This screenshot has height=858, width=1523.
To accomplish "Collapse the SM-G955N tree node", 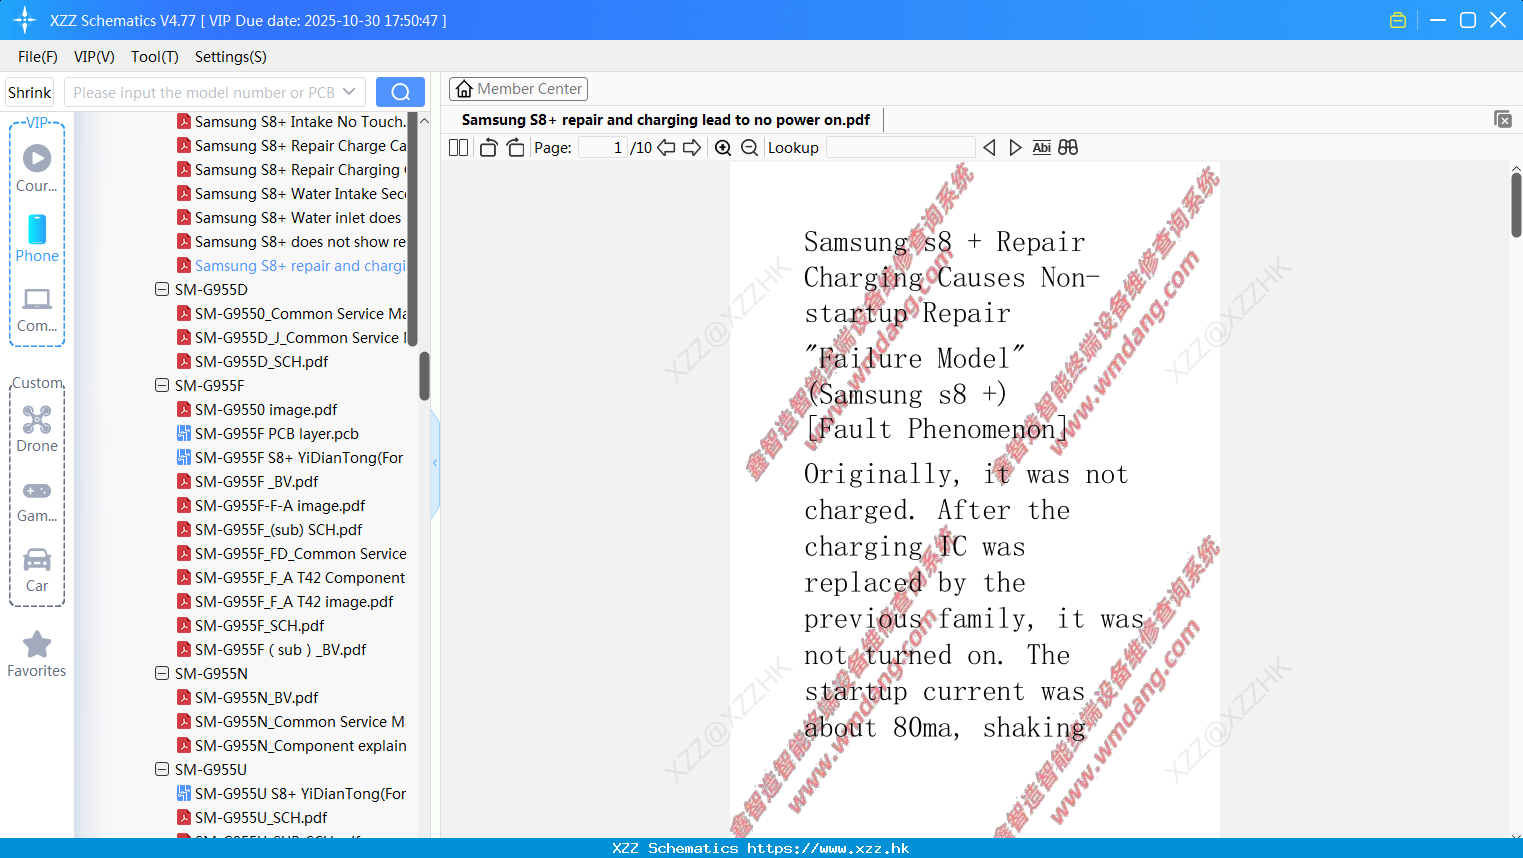I will pos(162,673).
